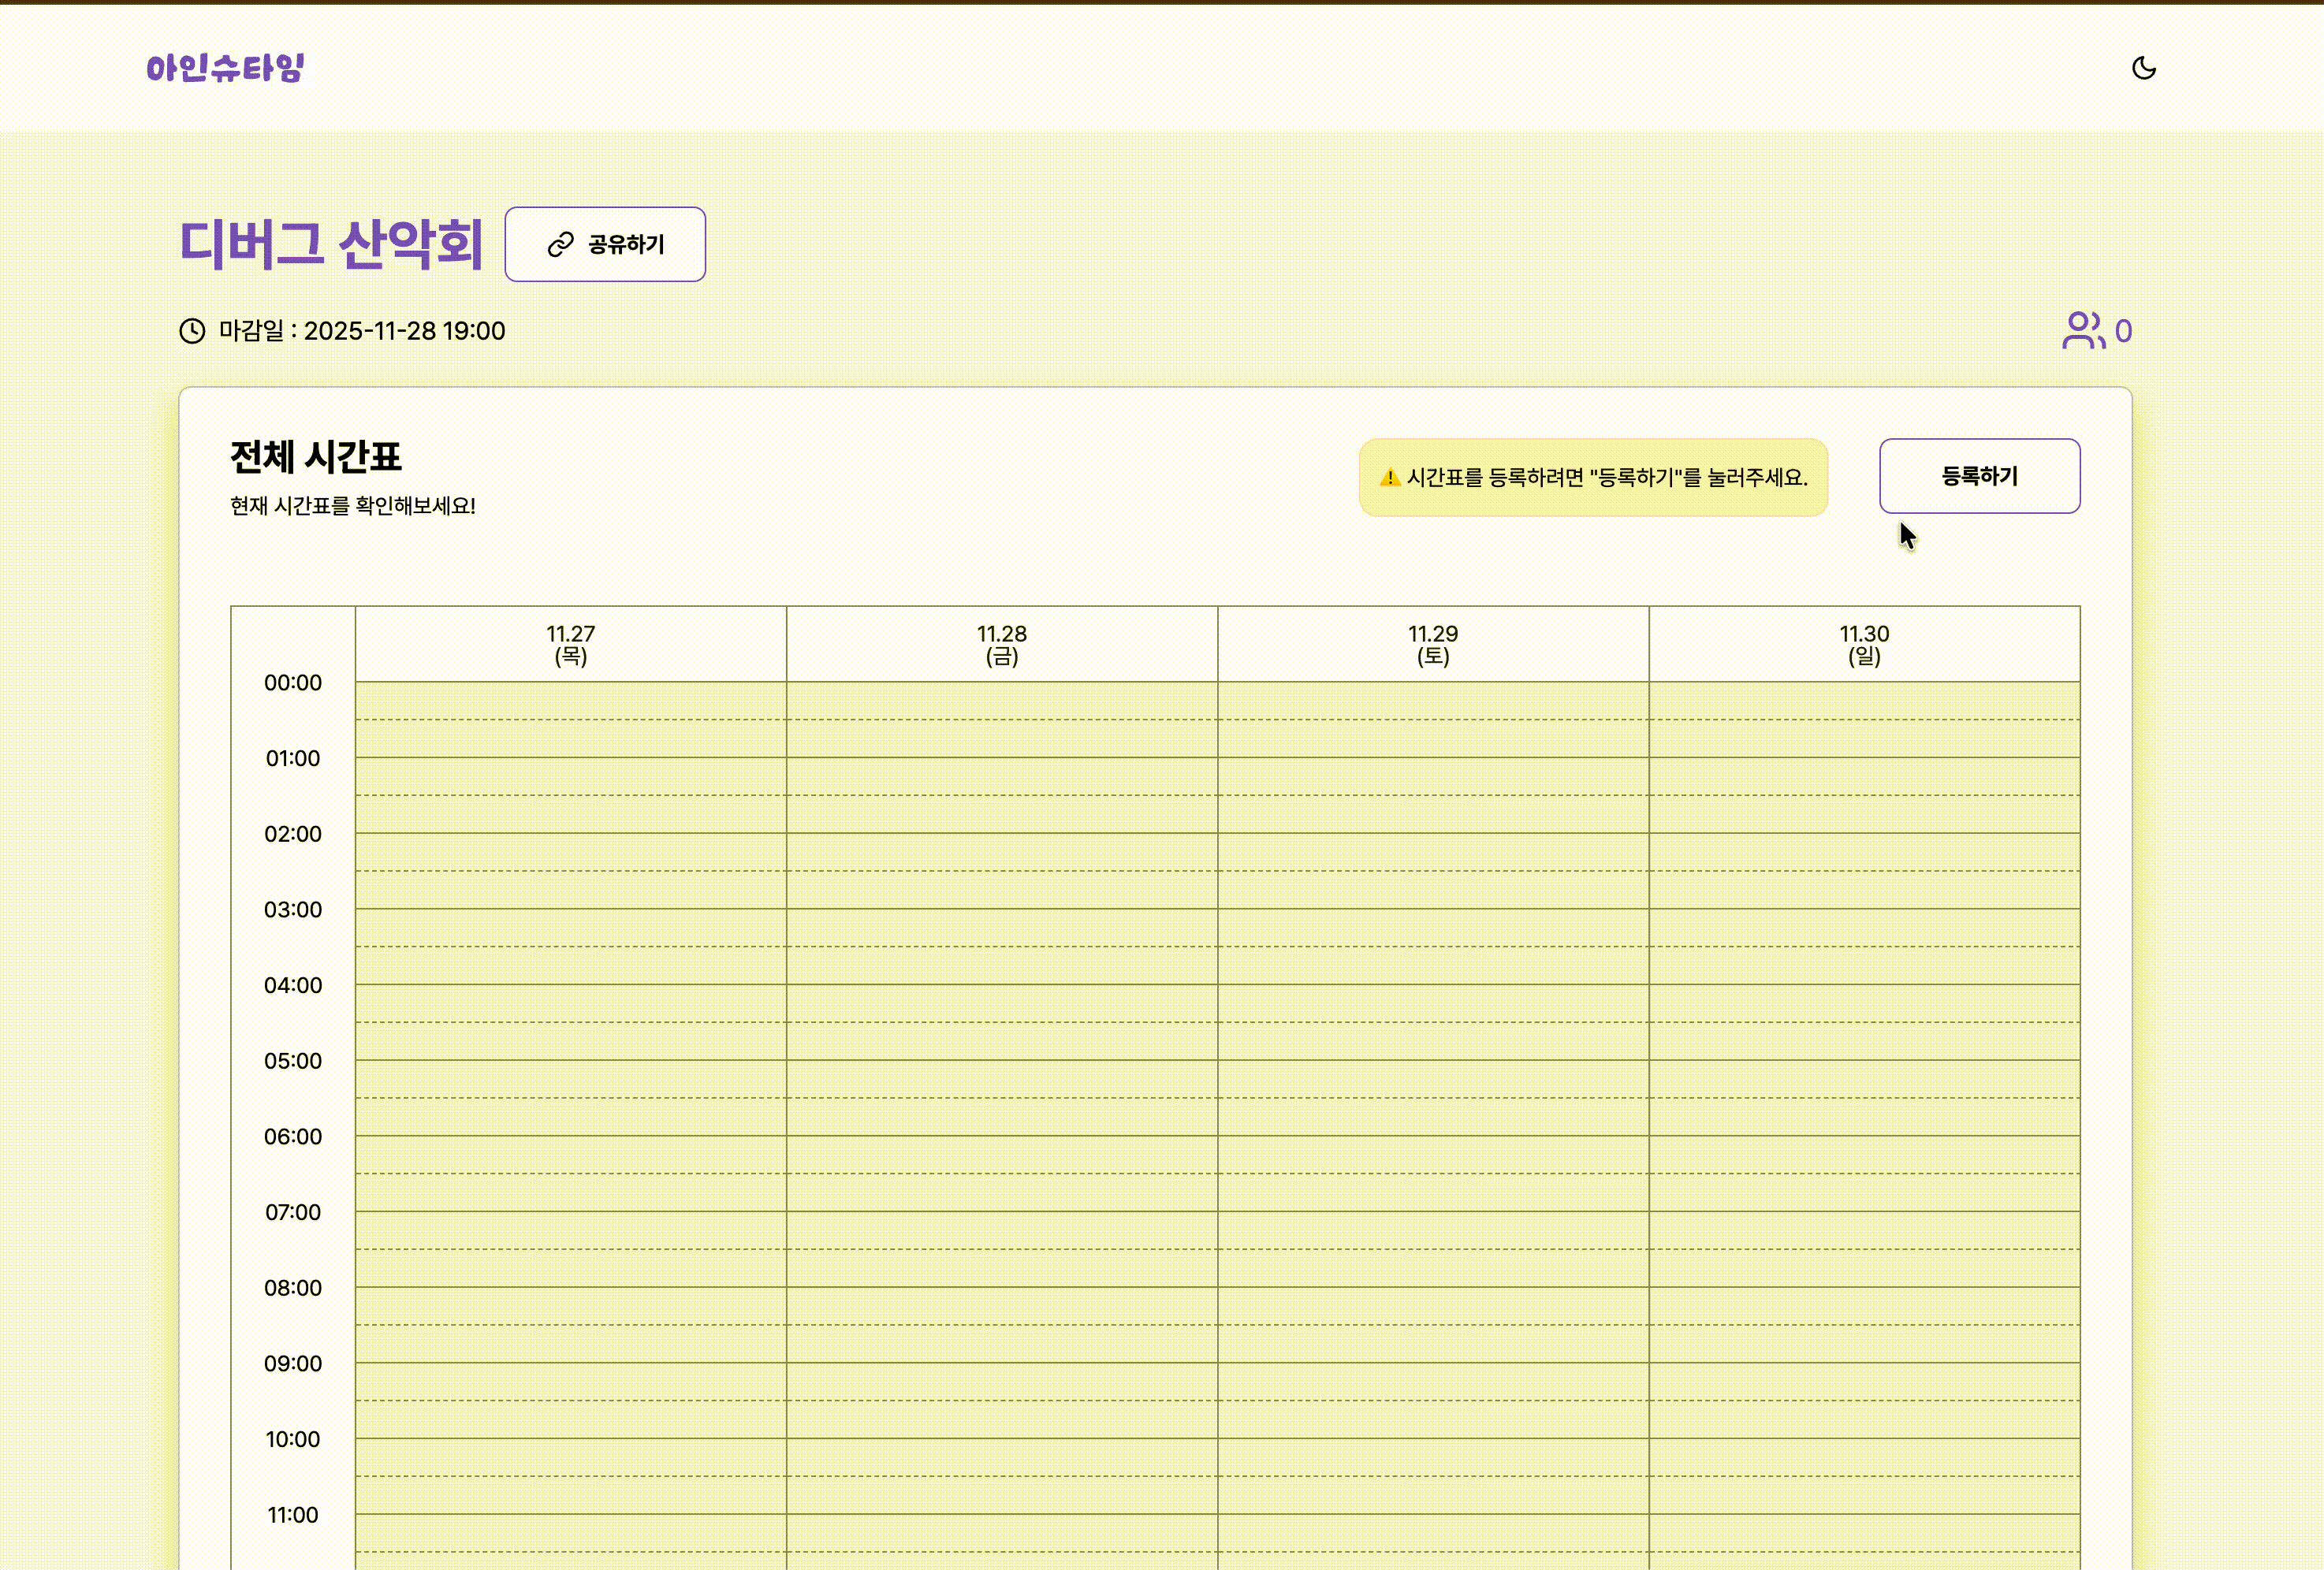Click the participant count number 0
This screenshot has width=2324, height=1570.
pos(2123,332)
